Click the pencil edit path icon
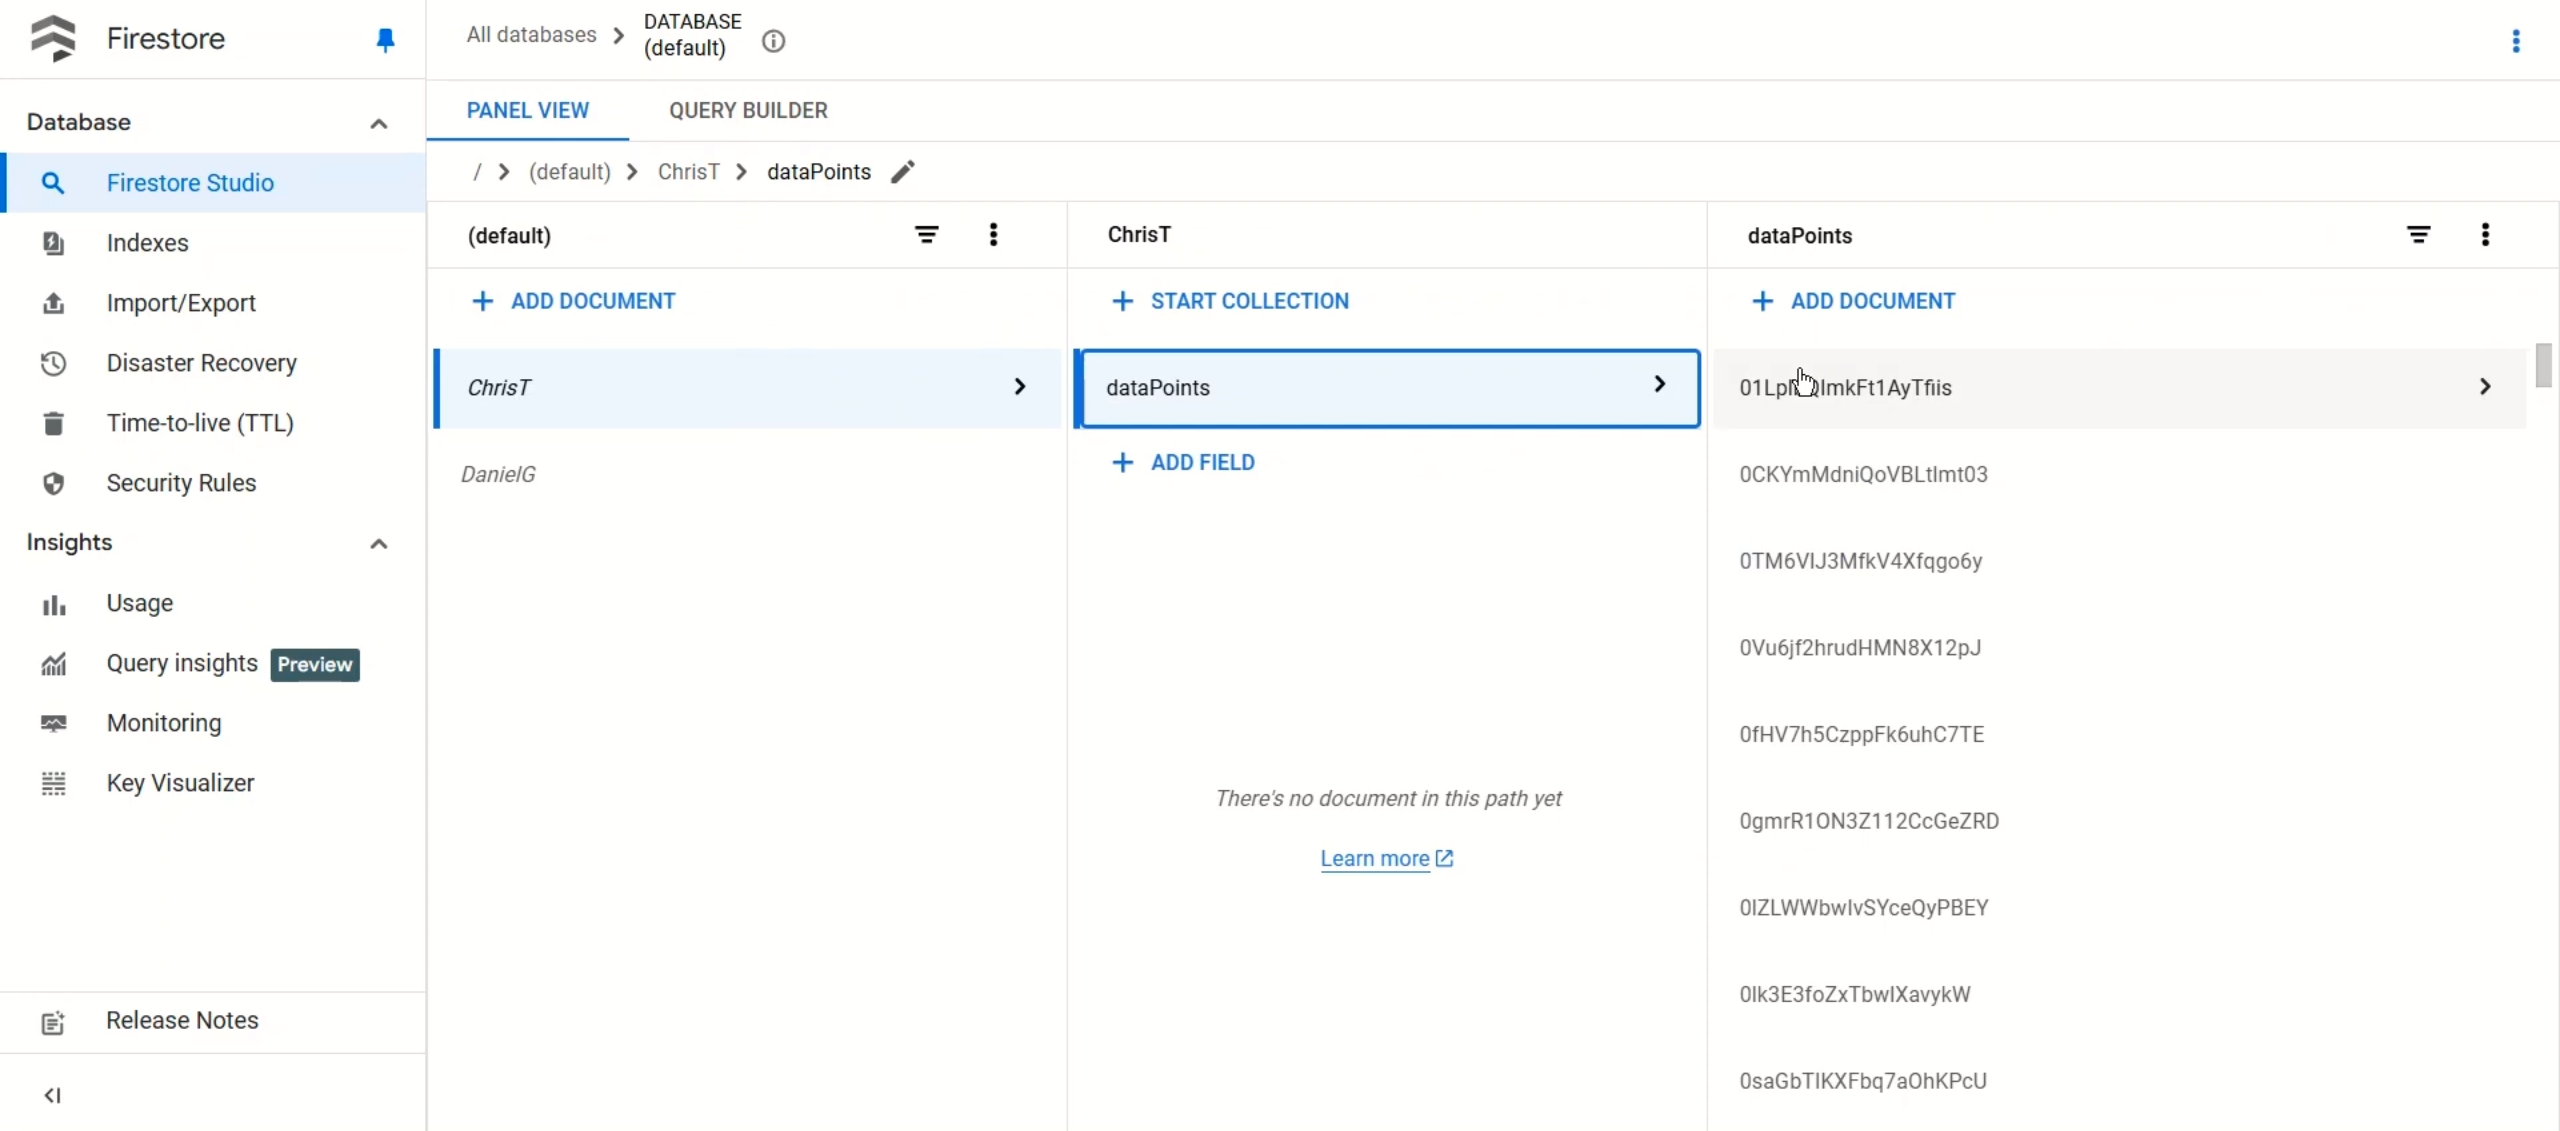 click(x=902, y=172)
